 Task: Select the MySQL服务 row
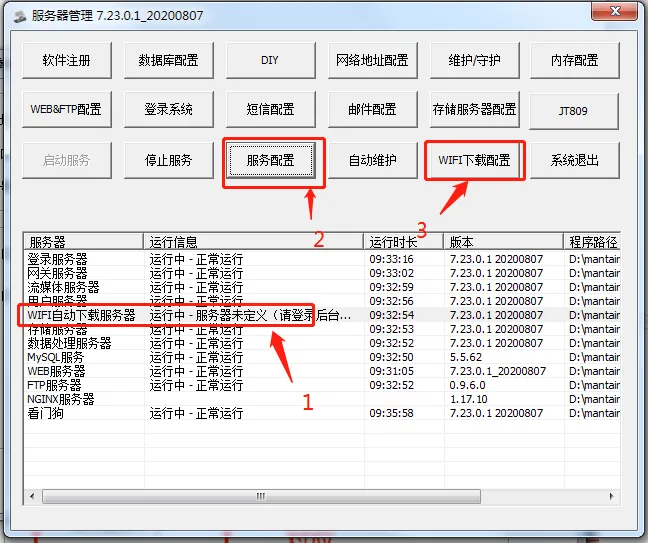pyautogui.click(x=322, y=357)
